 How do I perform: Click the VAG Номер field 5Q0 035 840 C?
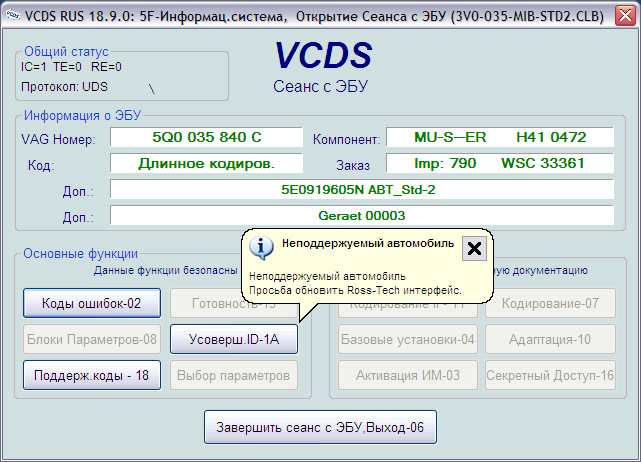click(206, 137)
